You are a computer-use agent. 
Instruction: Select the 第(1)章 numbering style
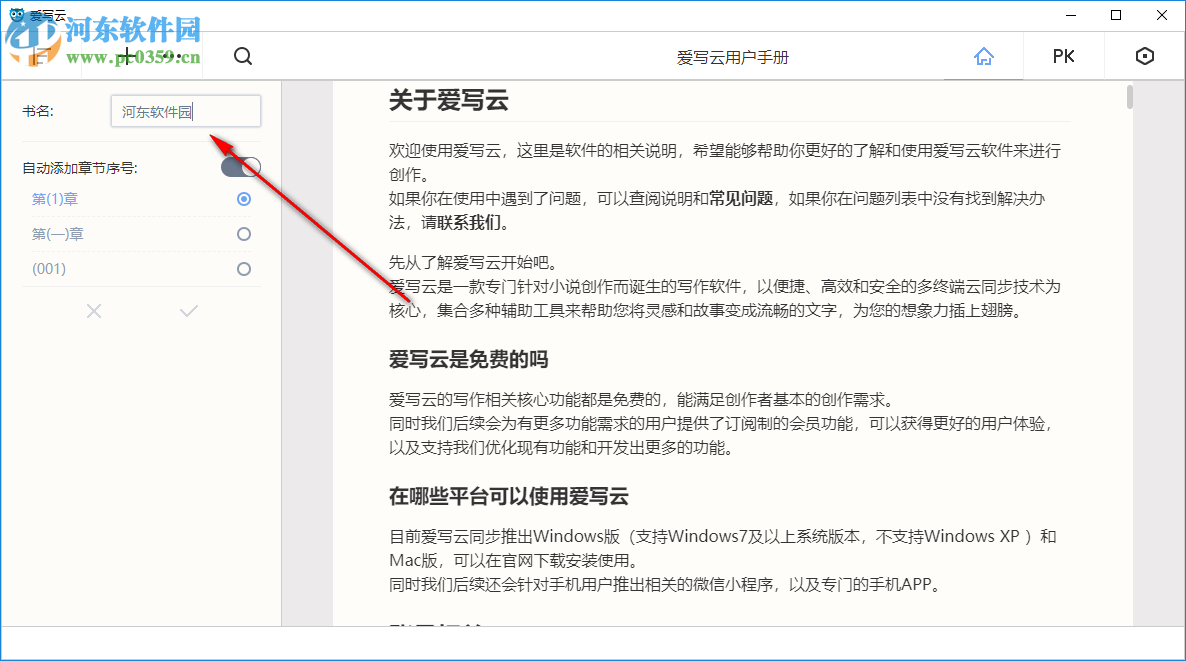click(x=243, y=198)
